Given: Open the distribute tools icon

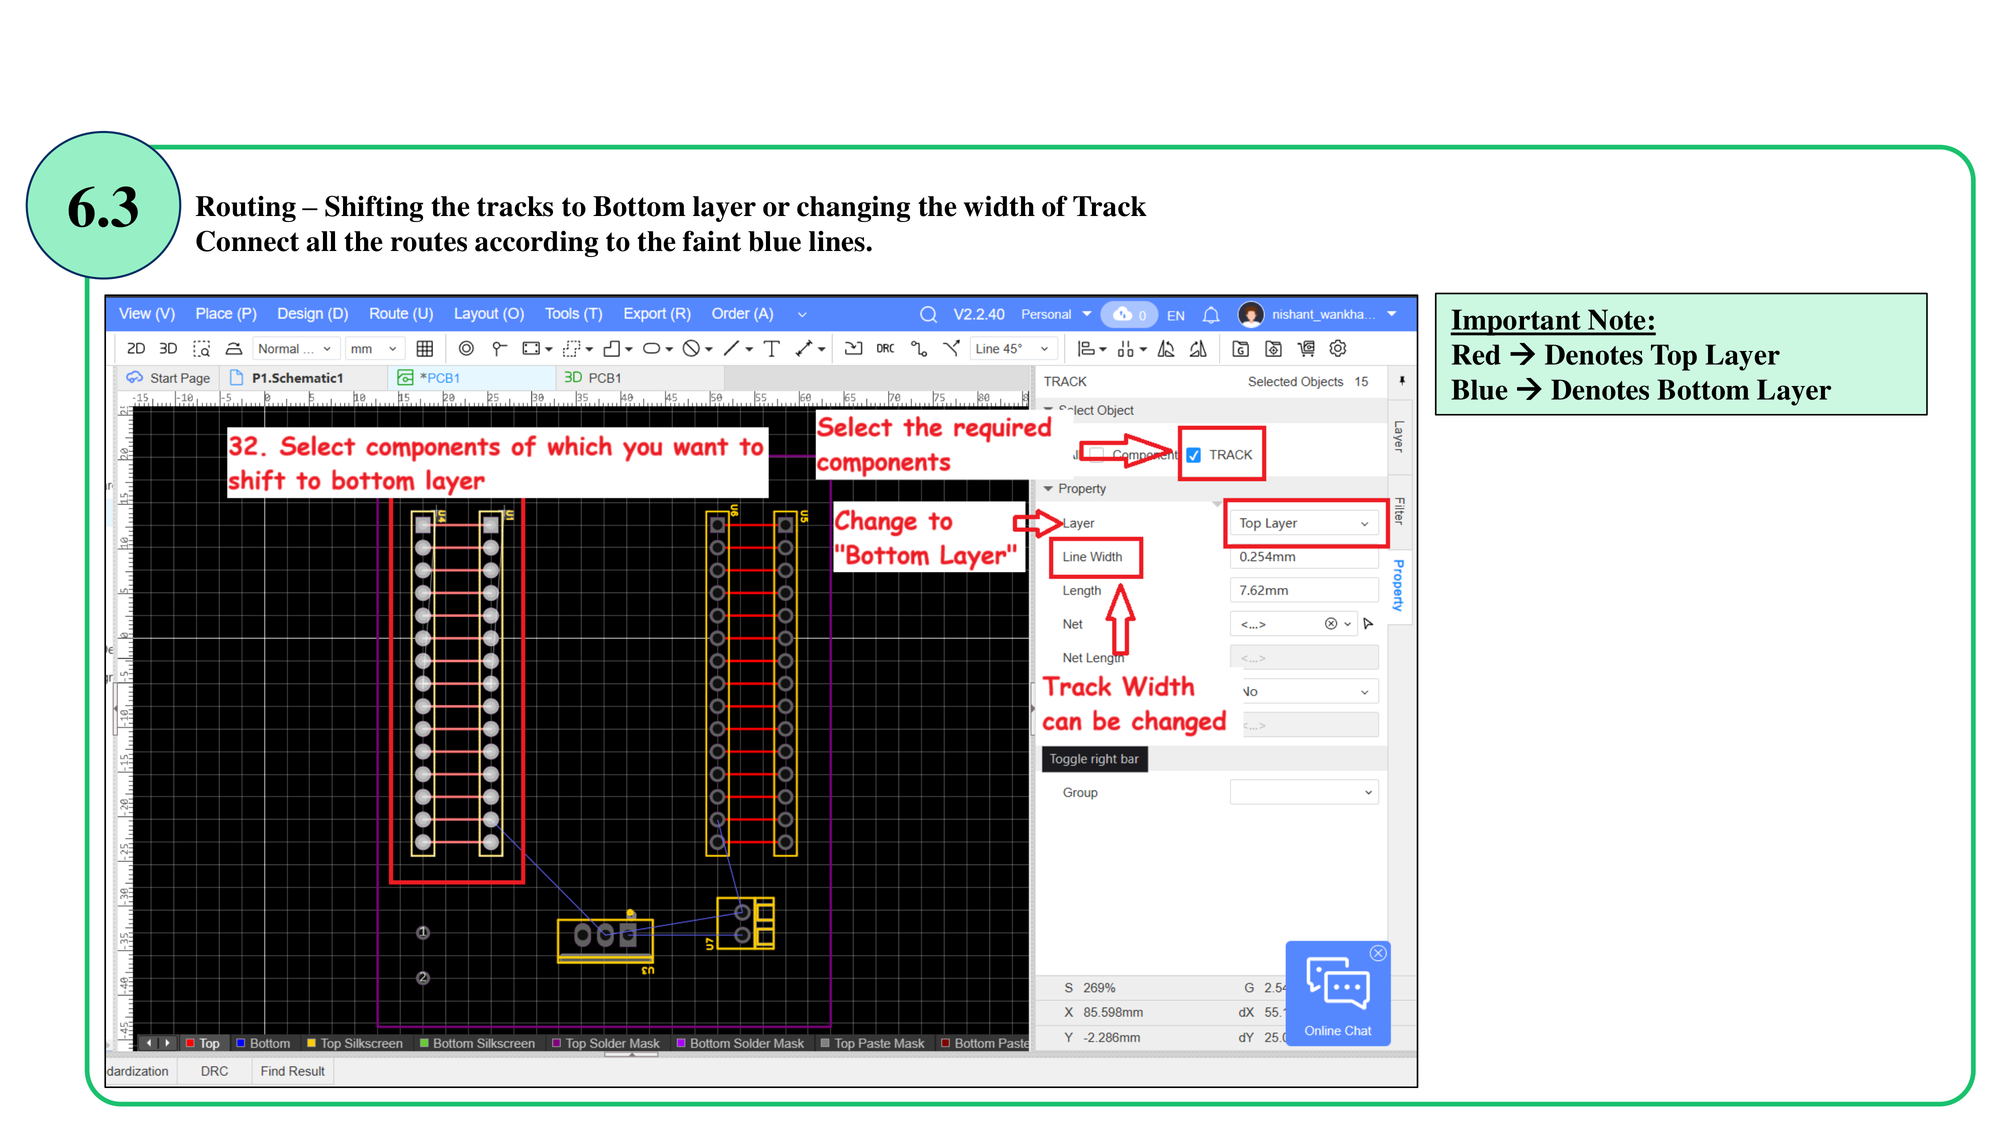Looking at the screenshot, I should pos(1126,349).
